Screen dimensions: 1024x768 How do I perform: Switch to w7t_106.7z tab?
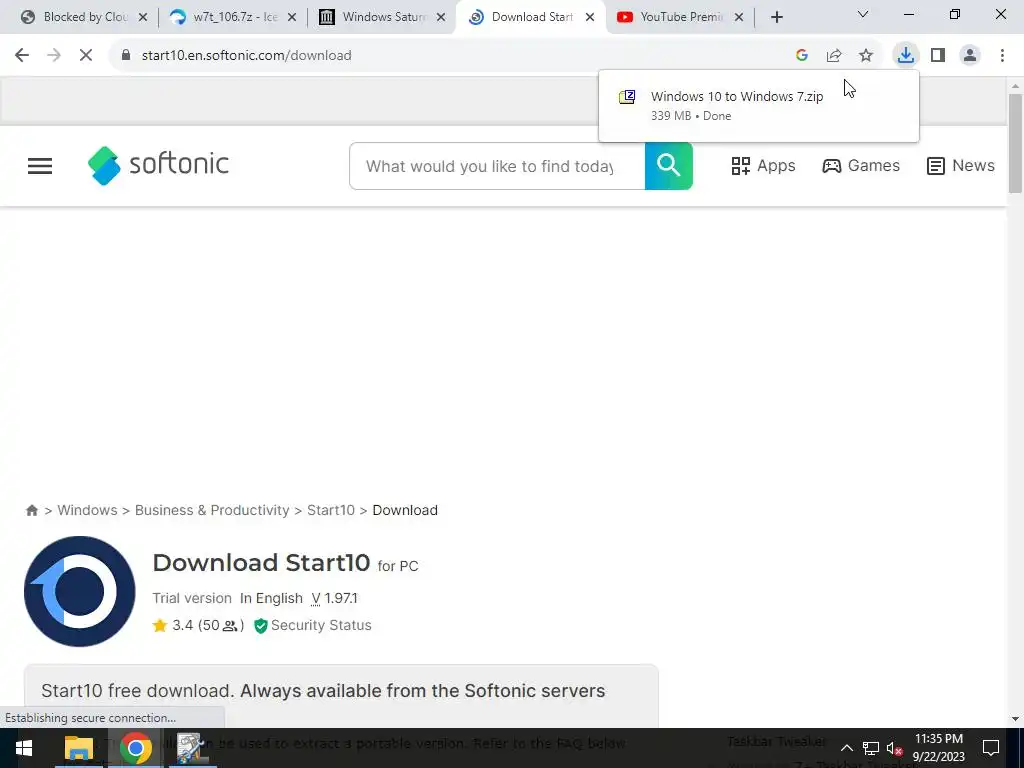pos(235,17)
